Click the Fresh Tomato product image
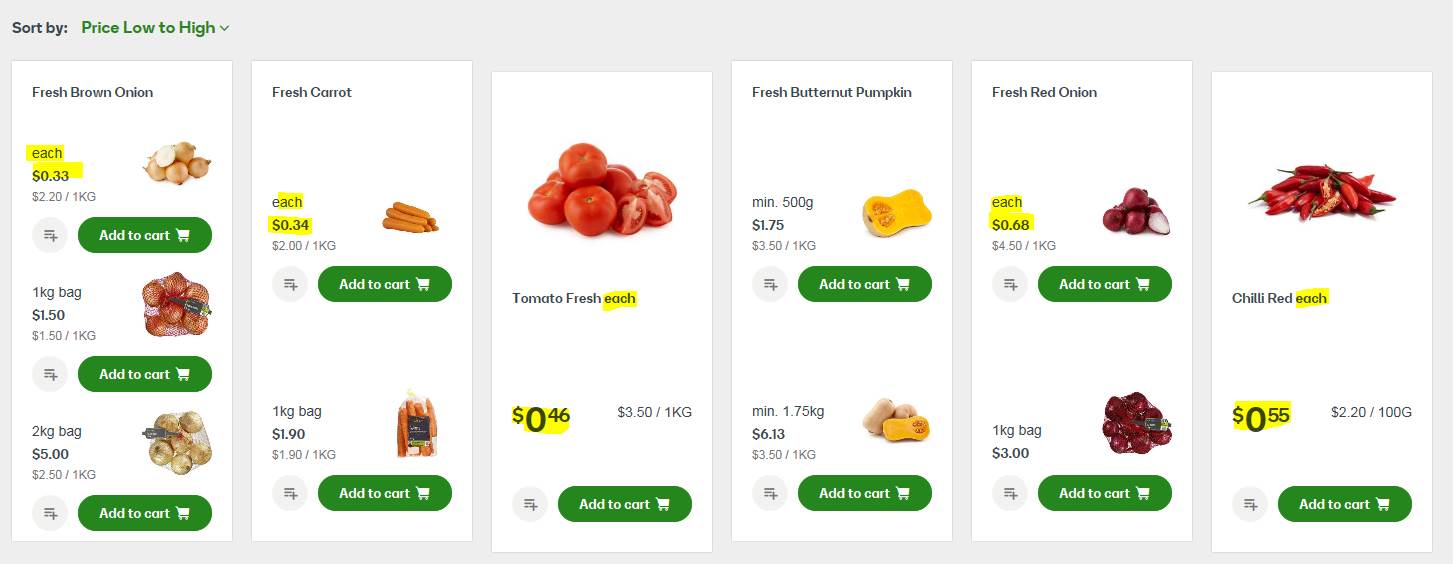Viewport: 1453px width, 564px height. point(602,188)
